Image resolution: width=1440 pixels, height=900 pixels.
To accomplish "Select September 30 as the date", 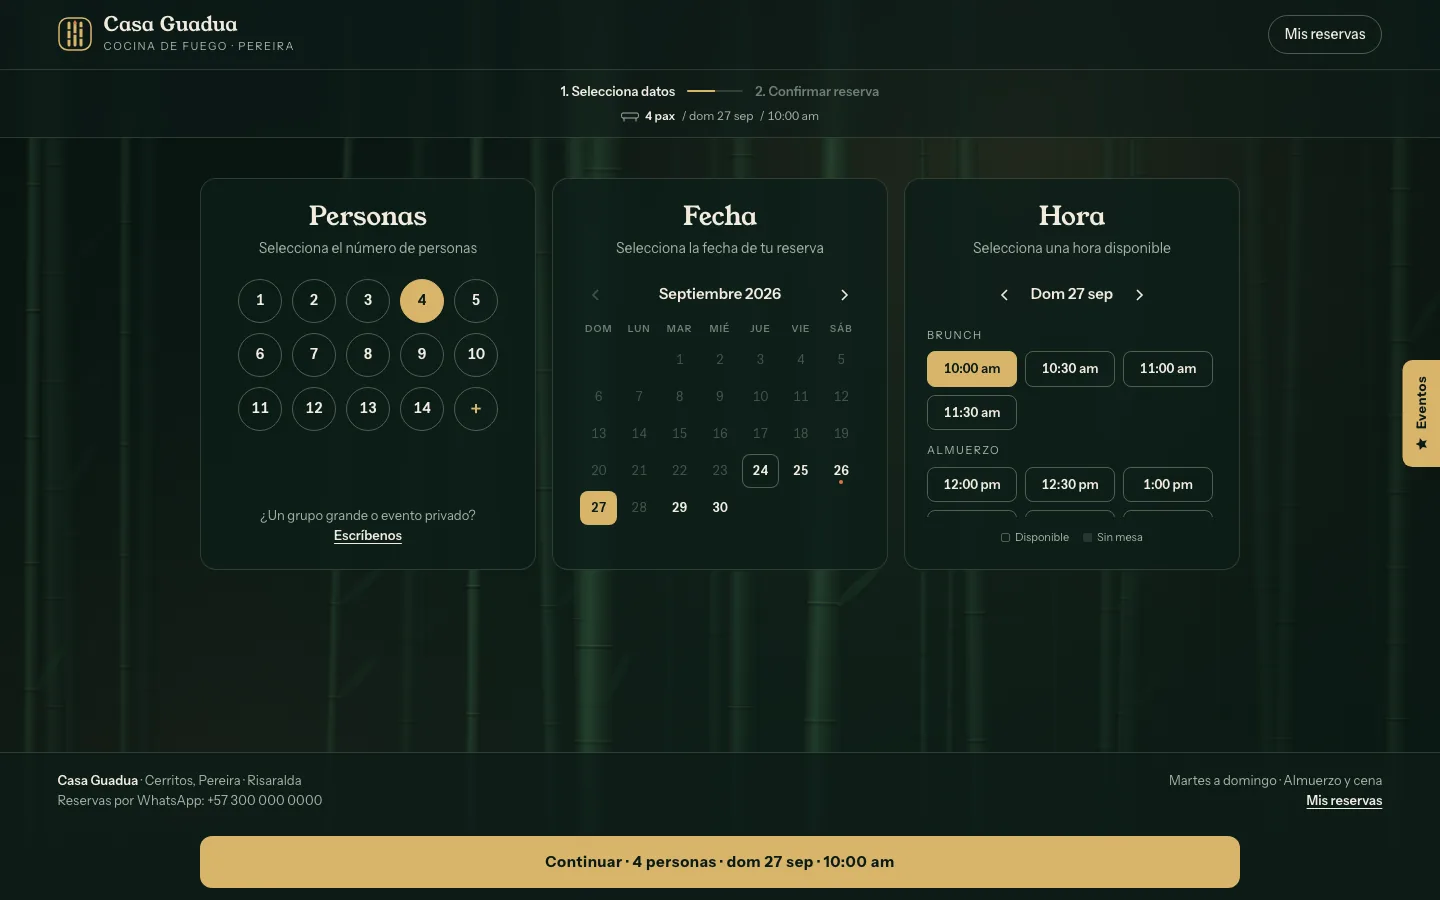I will 720,507.
